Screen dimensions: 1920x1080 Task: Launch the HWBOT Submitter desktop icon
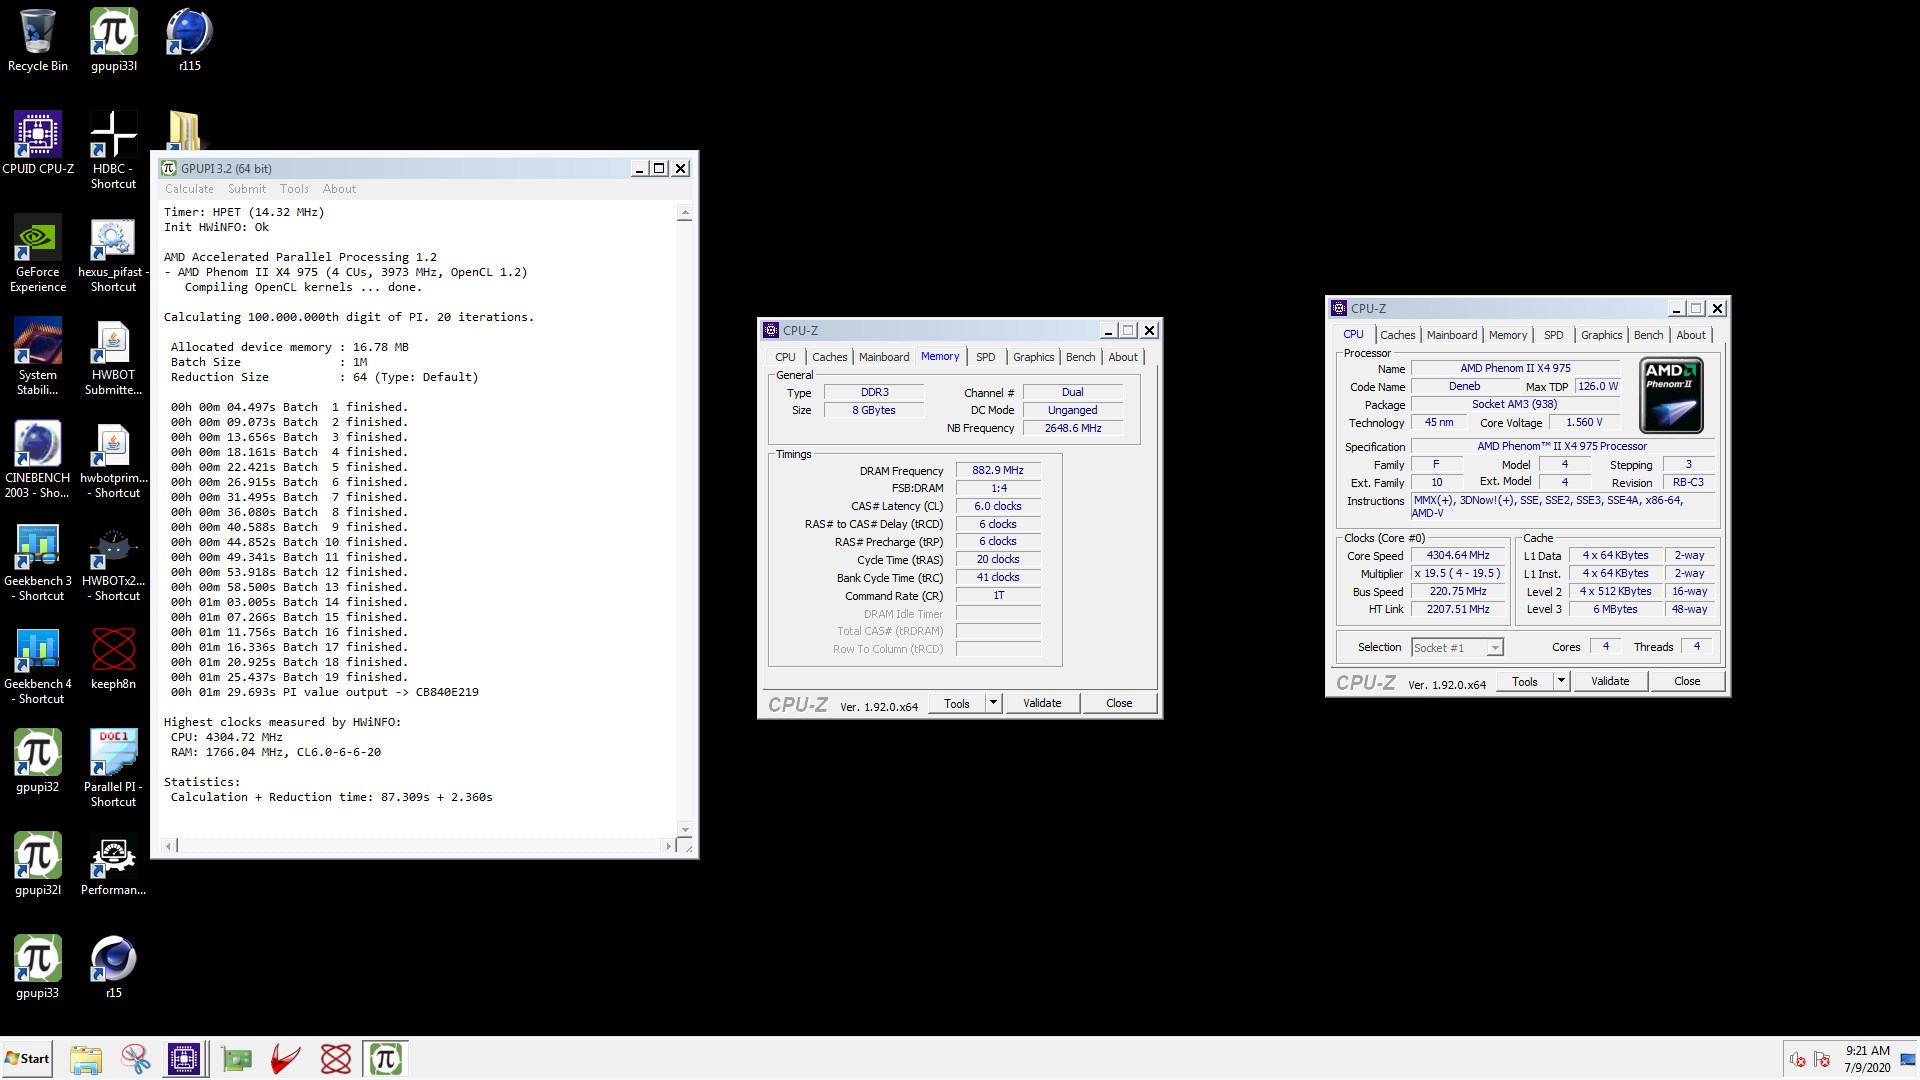113,356
